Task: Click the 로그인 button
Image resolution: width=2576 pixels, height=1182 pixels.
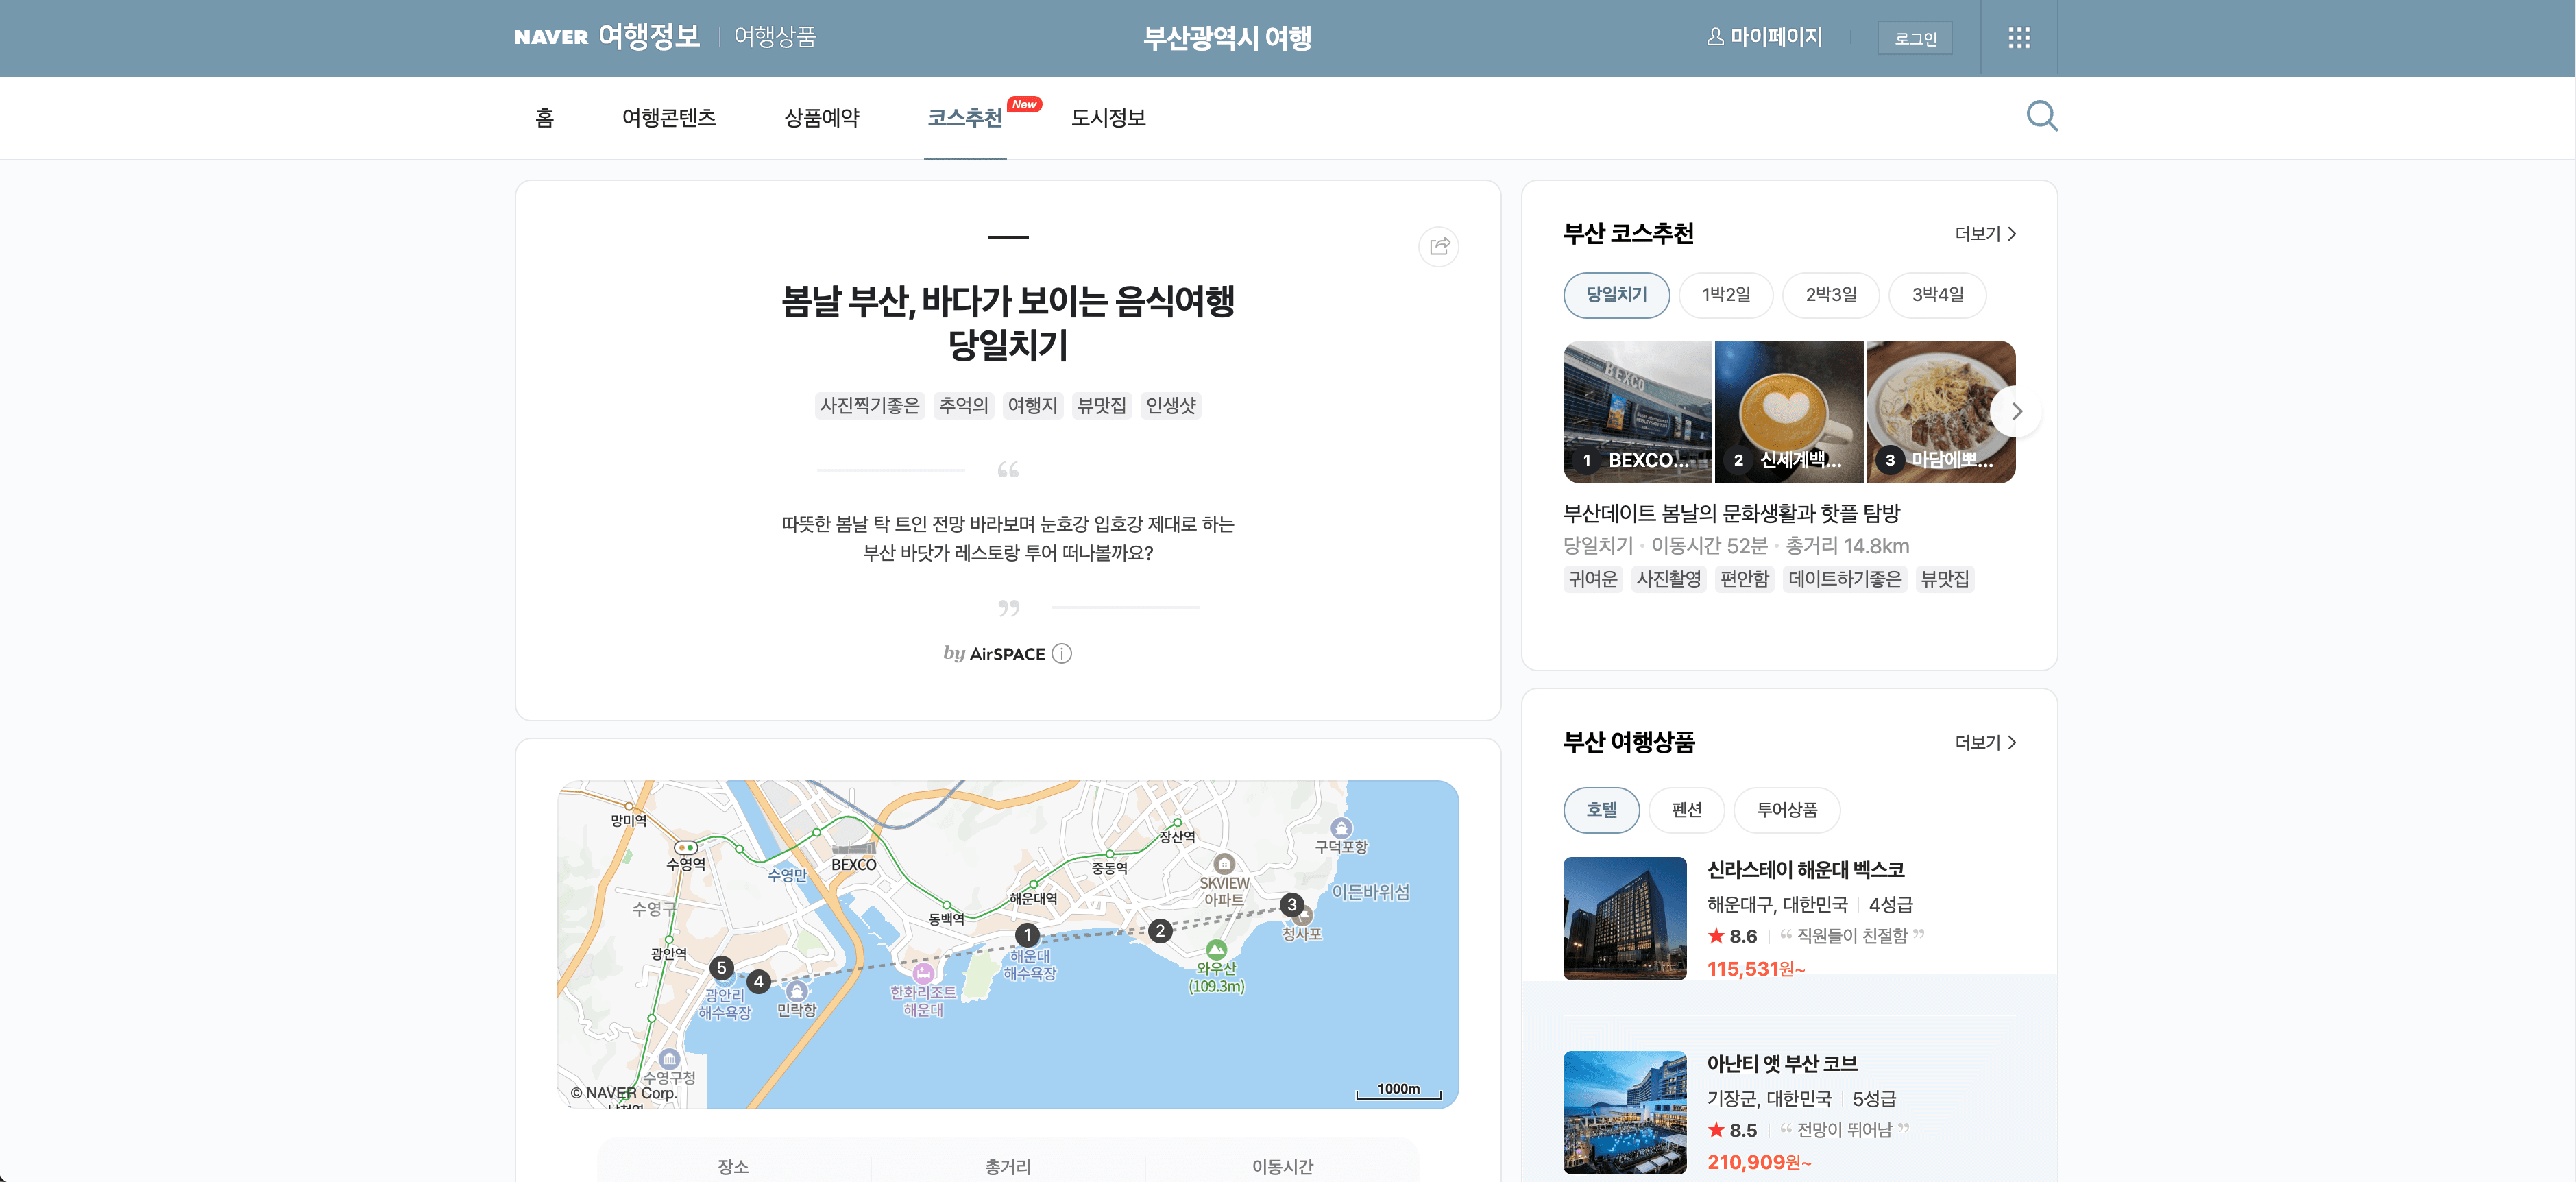Action: pyautogui.click(x=1914, y=38)
